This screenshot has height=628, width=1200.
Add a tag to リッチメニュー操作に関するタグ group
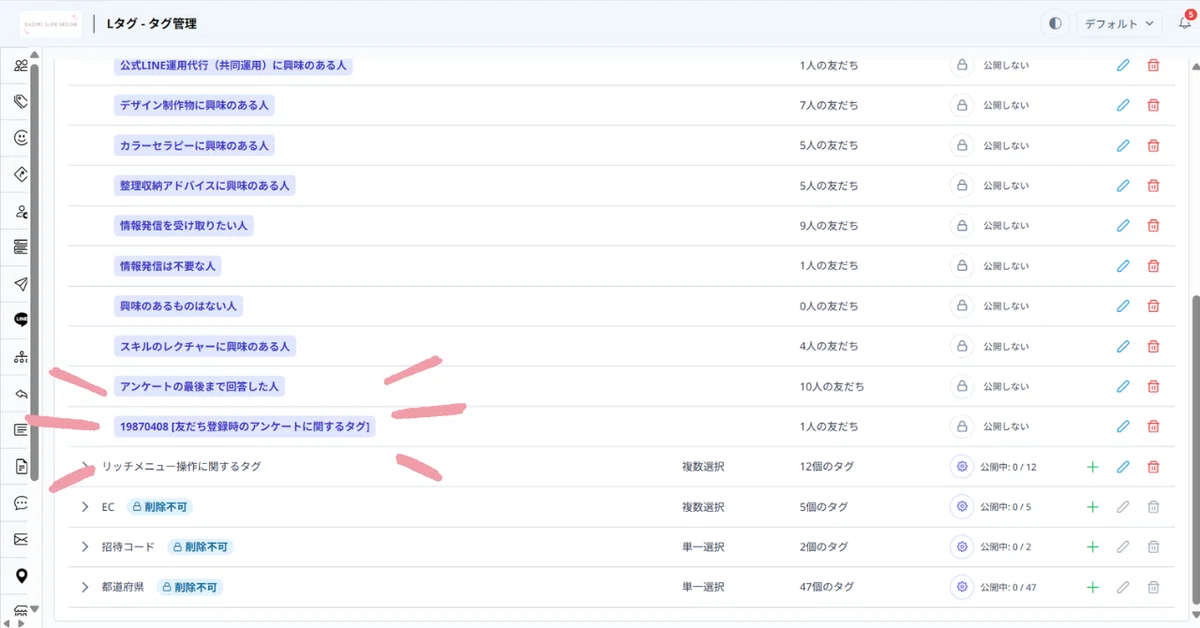point(1092,466)
